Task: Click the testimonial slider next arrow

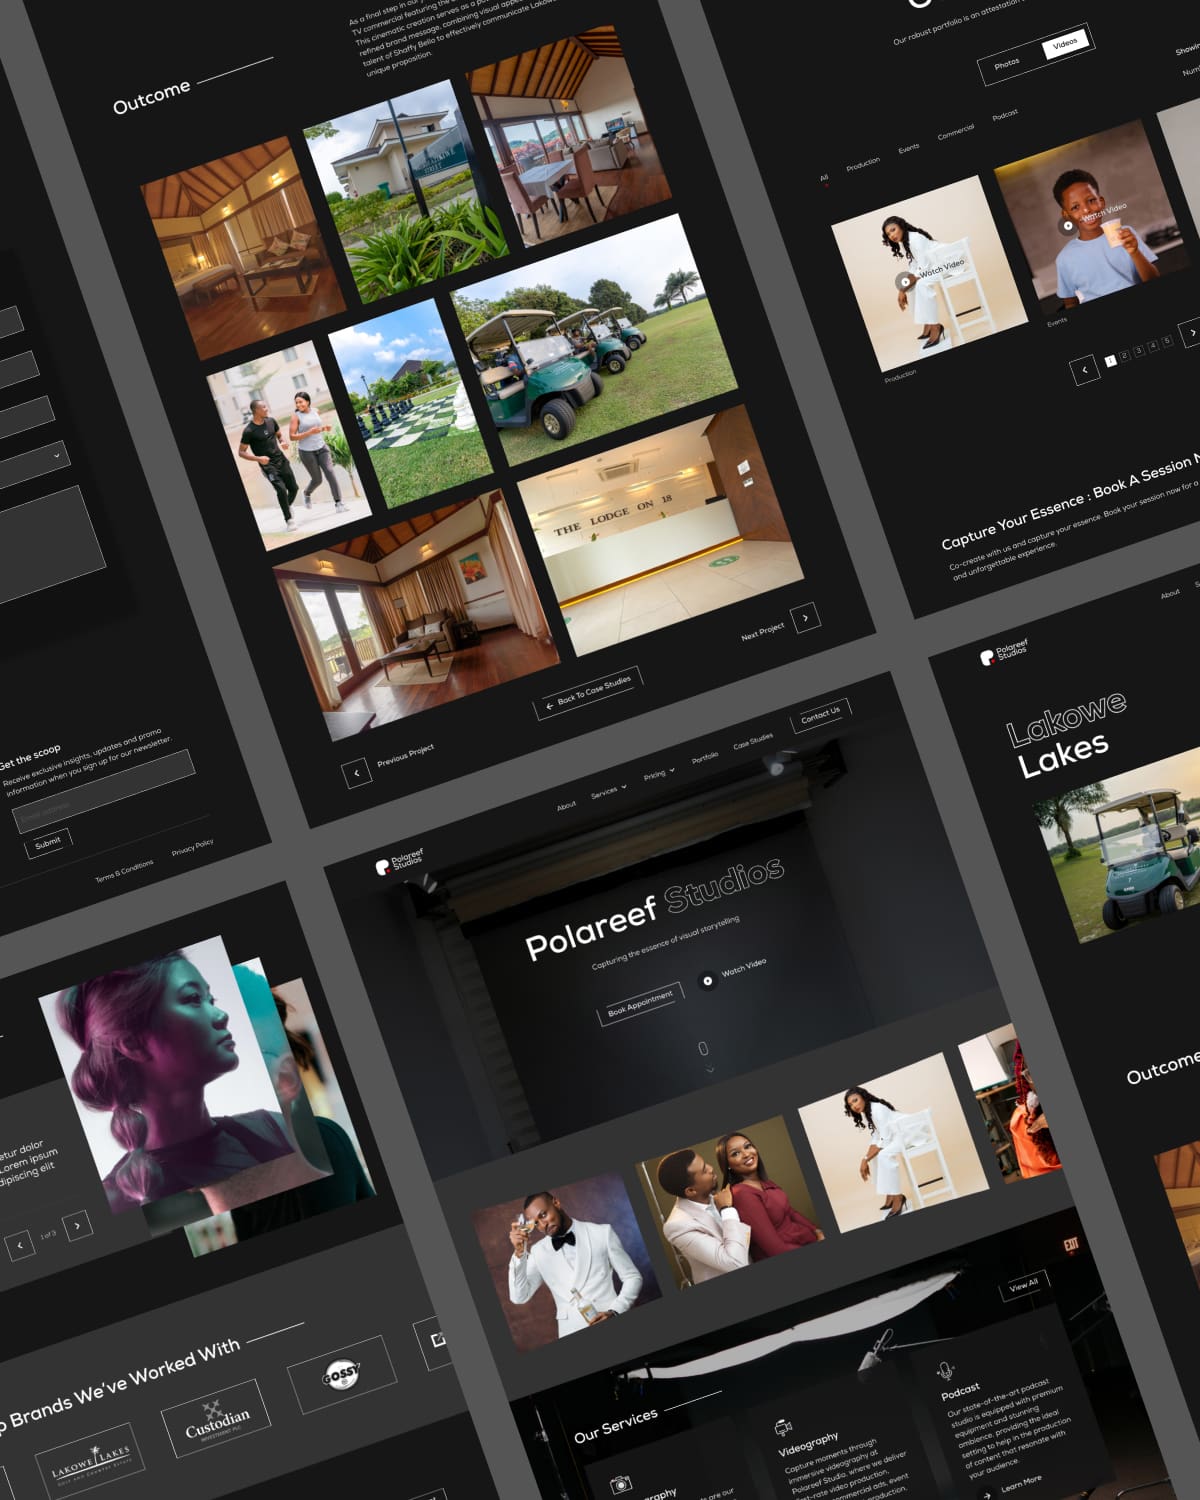Action: 77,1225
